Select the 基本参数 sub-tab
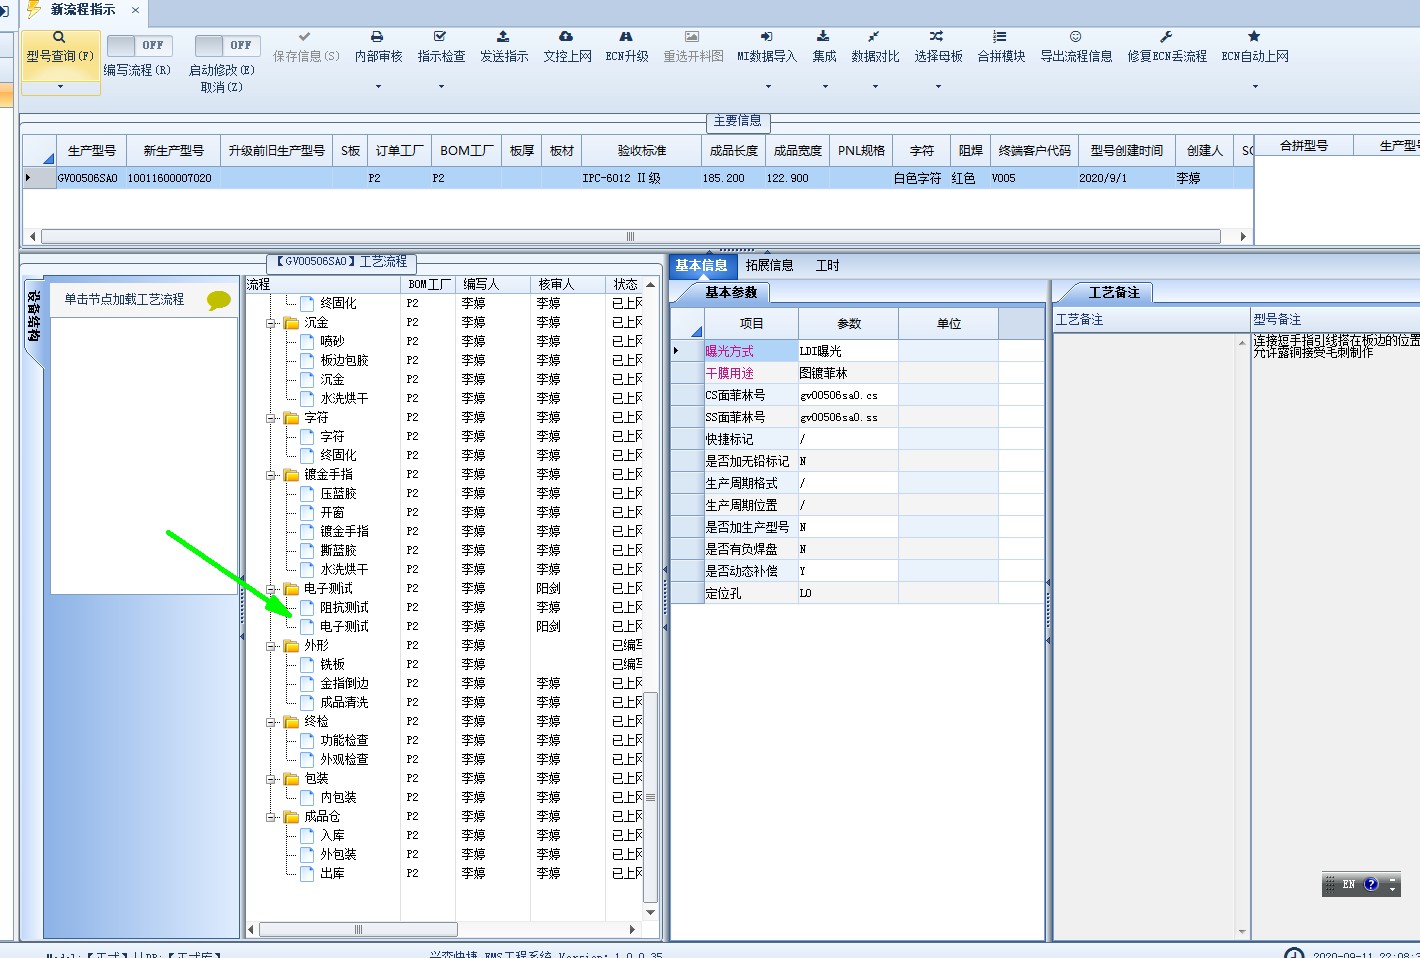The height and width of the screenshot is (958, 1420). 731,293
